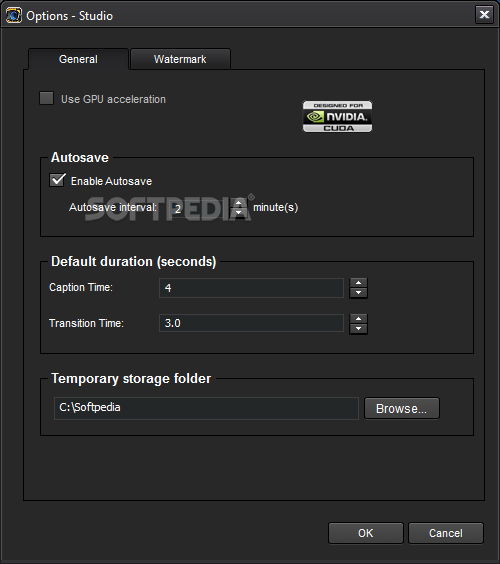Click the Studio app icon in title bar
This screenshot has width=500, height=564.
pyautogui.click(x=14, y=15)
